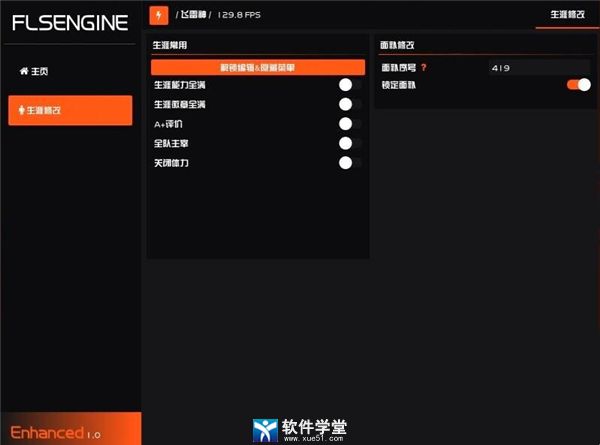Enable the 生涯徽章全满 toggle
Viewport: 600px width, 445px height.
pos(350,104)
